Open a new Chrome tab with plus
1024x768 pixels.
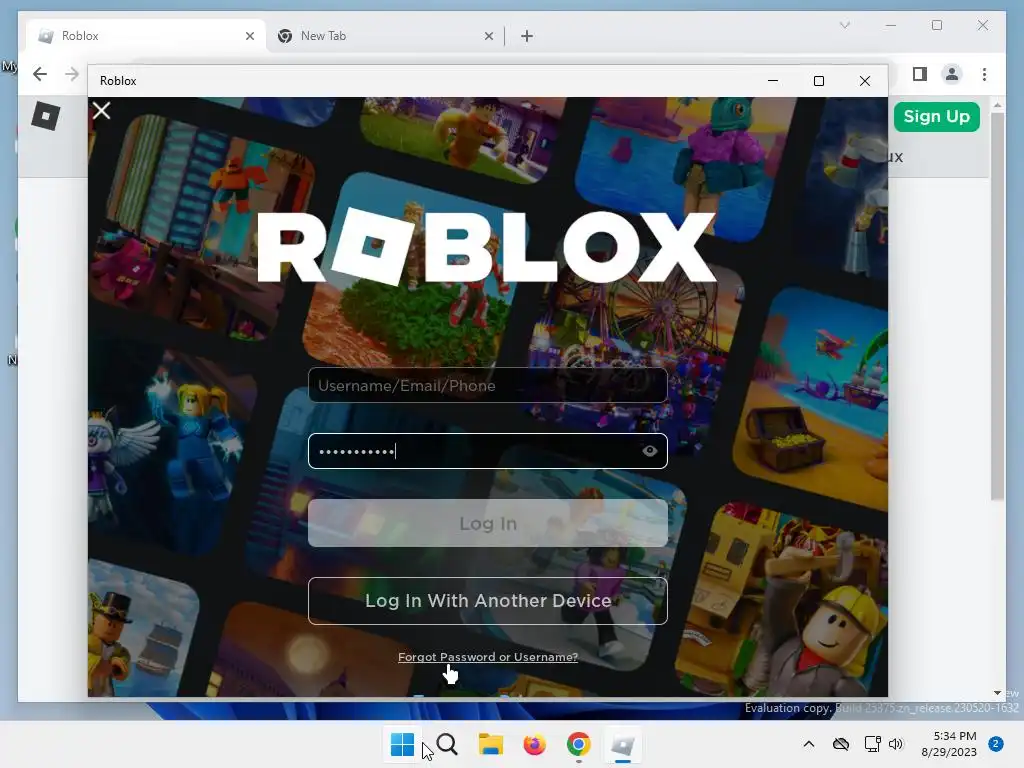click(x=527, y=36)
